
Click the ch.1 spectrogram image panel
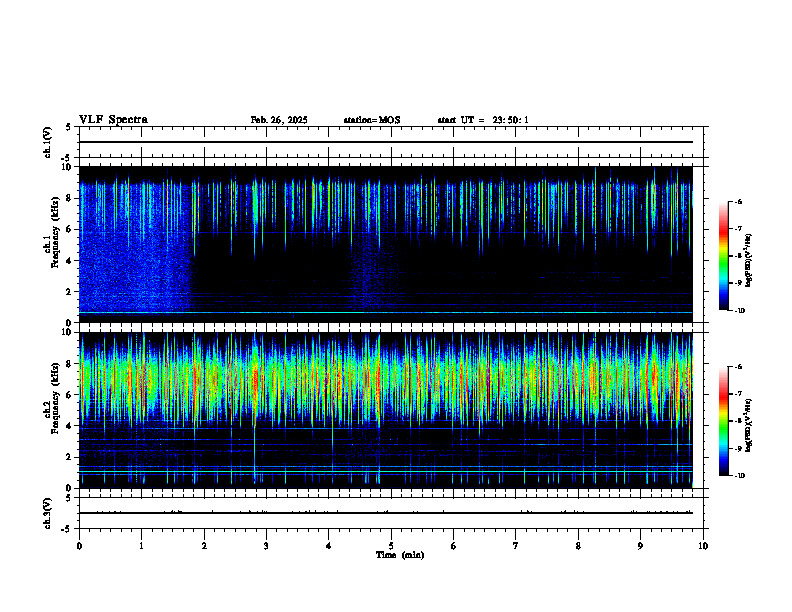386,244
